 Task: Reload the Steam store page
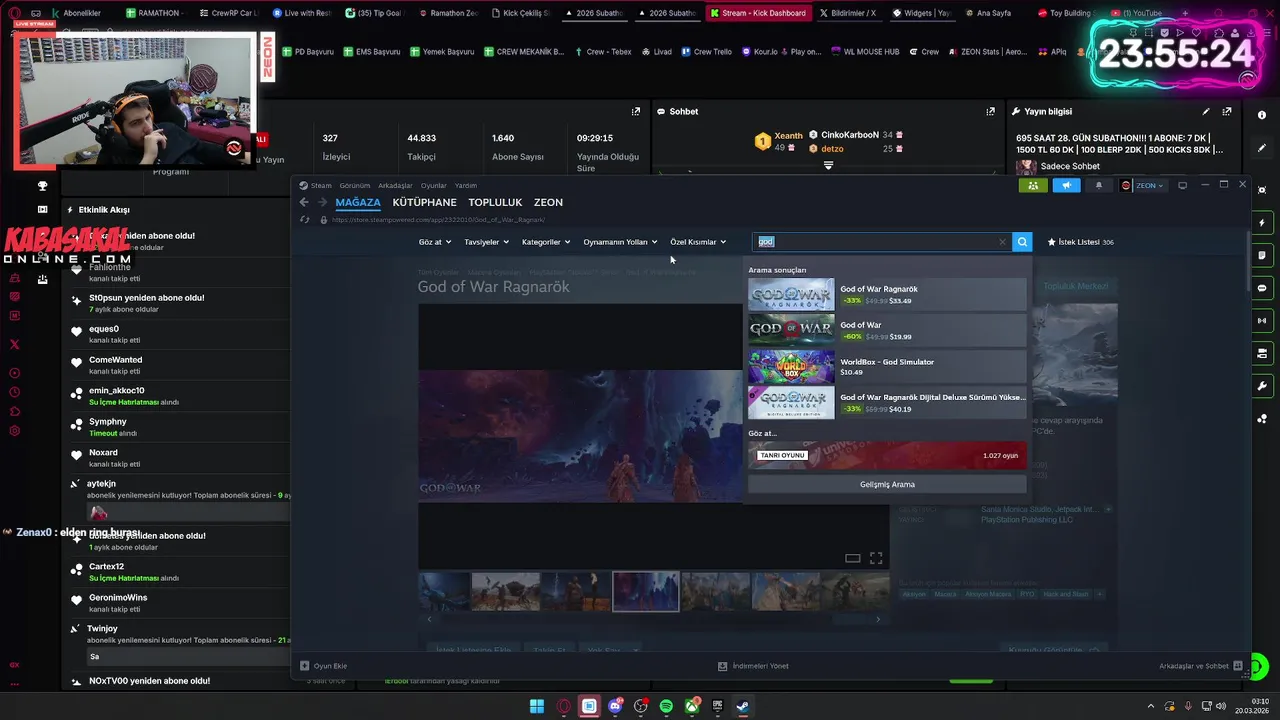point(304,220)
